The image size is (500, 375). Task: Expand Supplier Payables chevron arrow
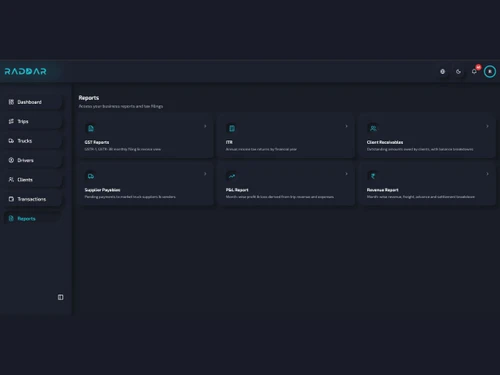[205, 174]
